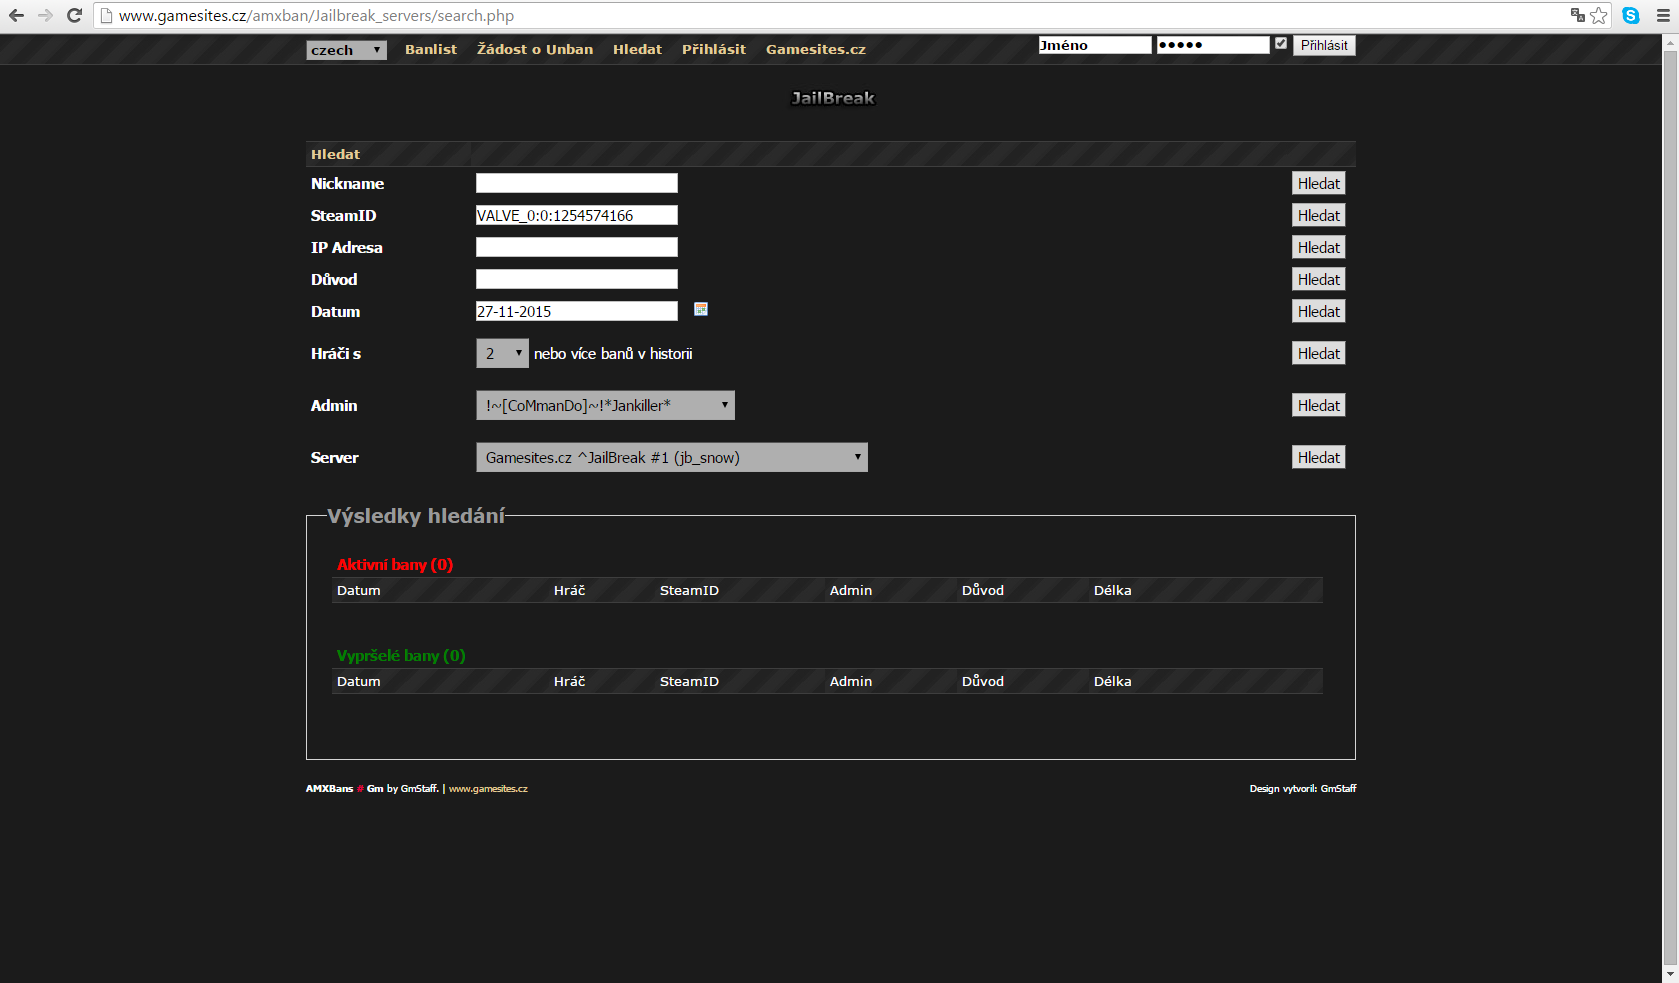Search by Nickname with its Hledat button
1679x983 pixels.
point(1318,183)
